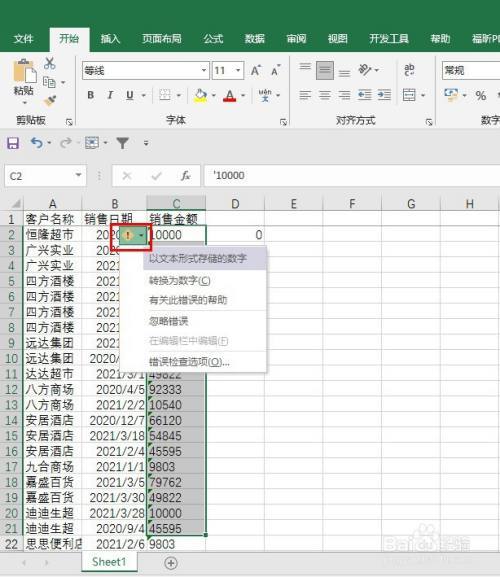The height and width of the screenshot is (577, 500).
Task: Toggle bold formatting
Action: 91,95
